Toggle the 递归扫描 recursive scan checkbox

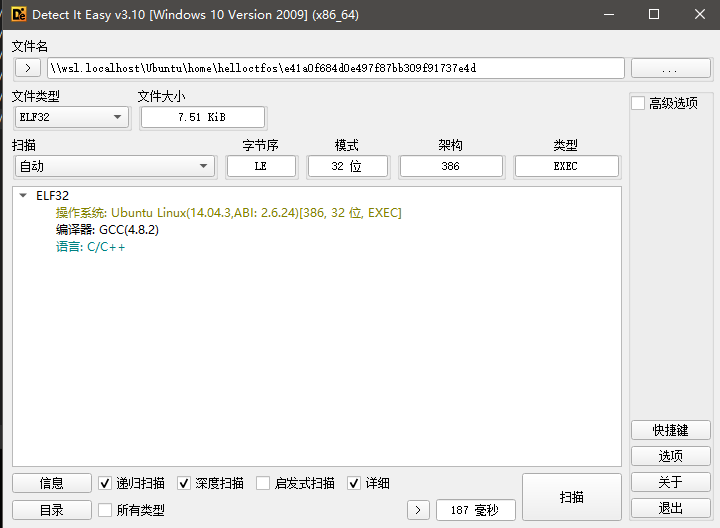(105, 483)
